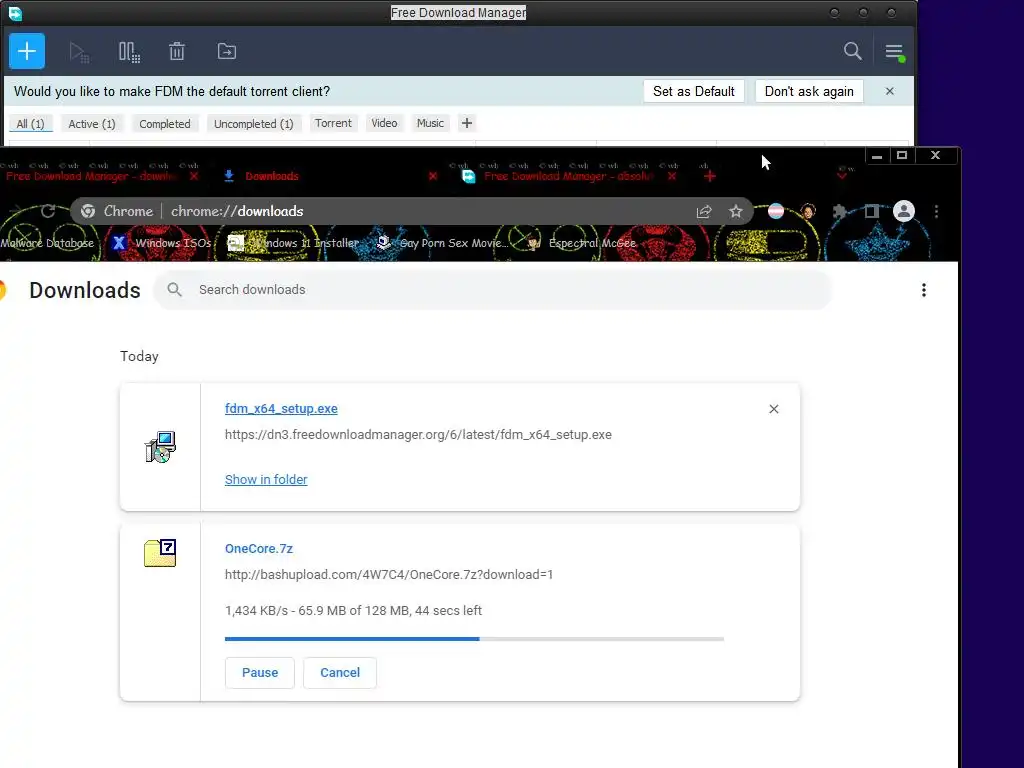1024x768 pixels.
Task: Click the share this page icon in address bar
Action: pyautogui.click(x=704, y=211)
